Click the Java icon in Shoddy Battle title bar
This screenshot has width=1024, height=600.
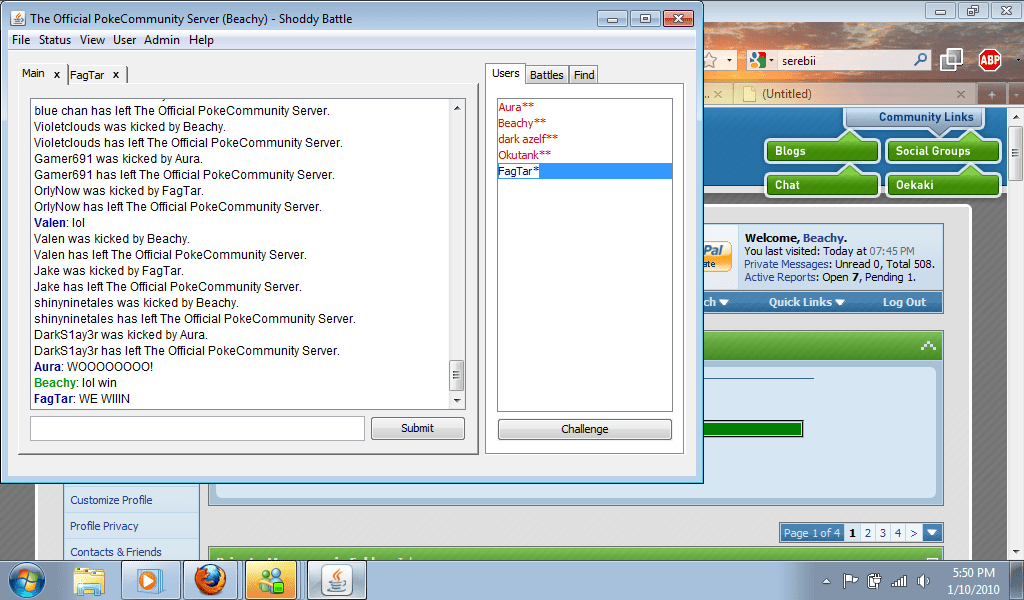click(18, 18)
